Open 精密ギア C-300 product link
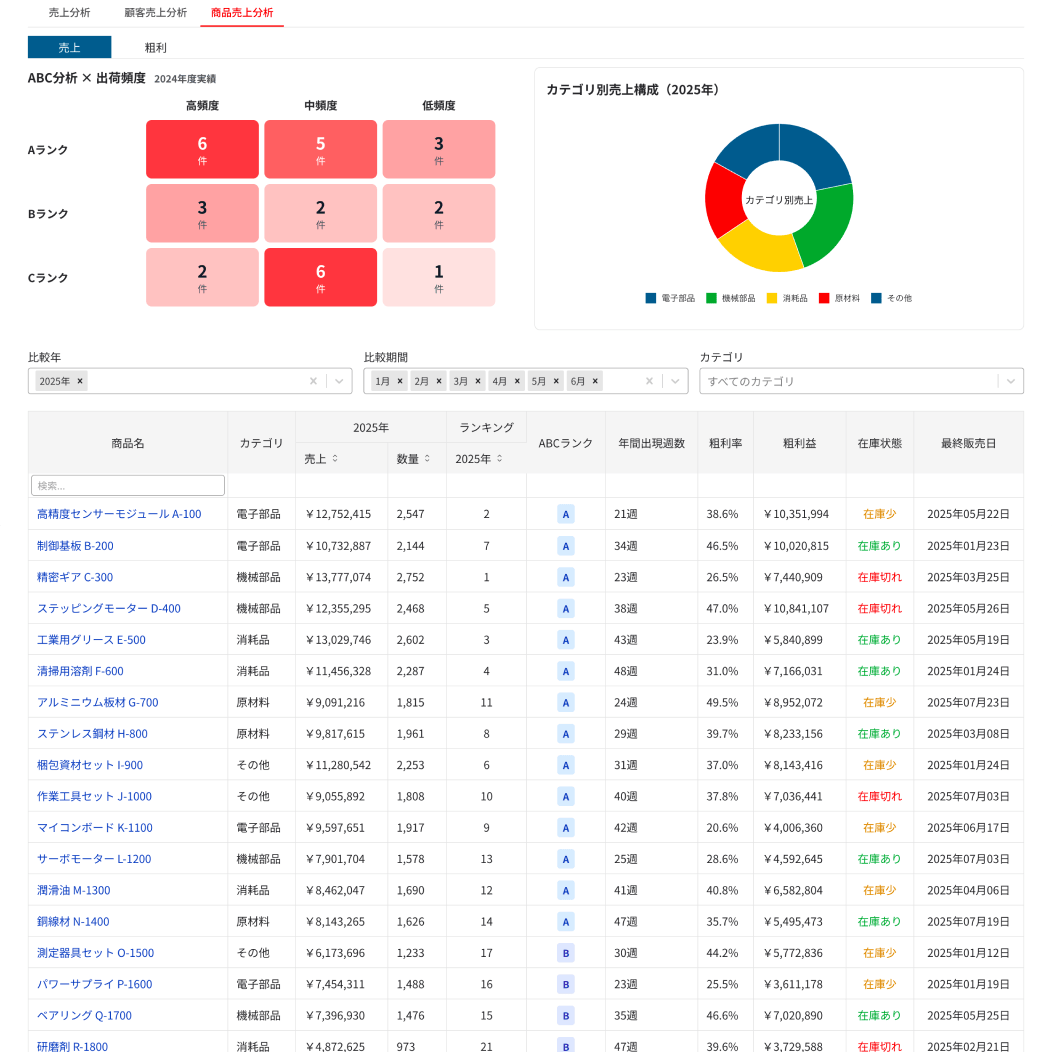This screenshot has width=1052, height=1052. [75, 577]
